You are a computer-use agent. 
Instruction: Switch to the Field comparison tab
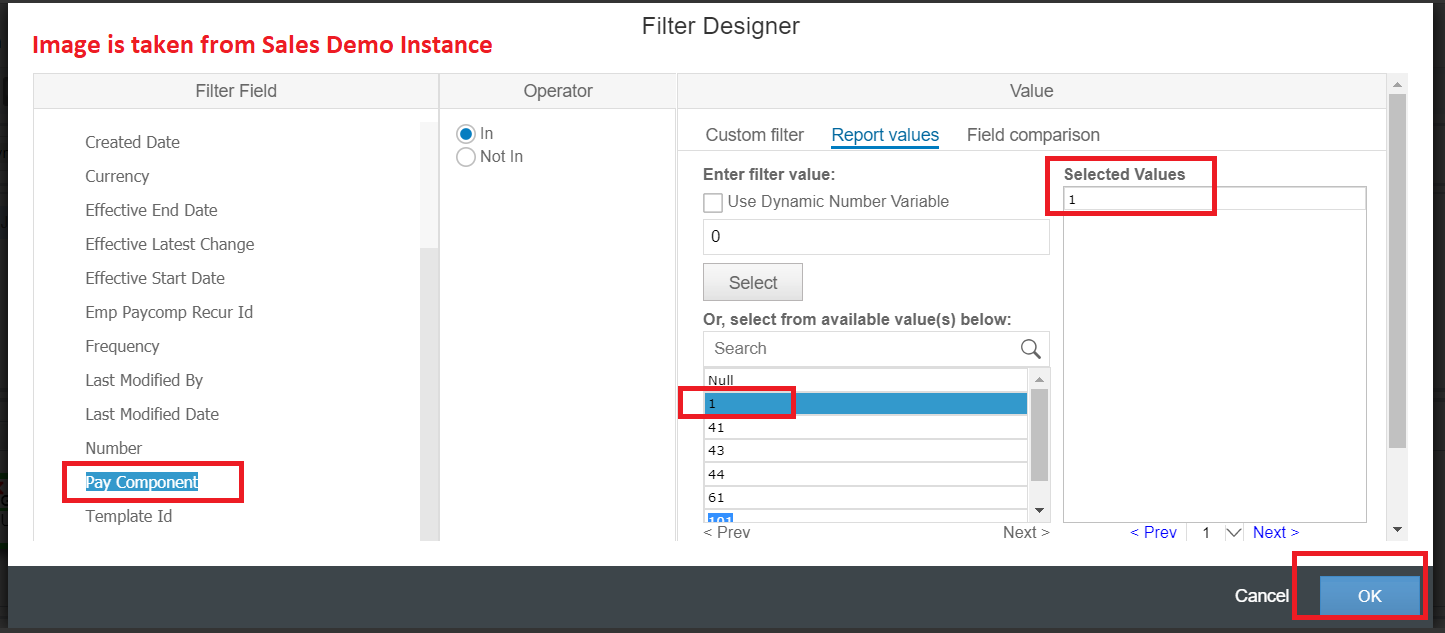click(x=1033, y=135)
